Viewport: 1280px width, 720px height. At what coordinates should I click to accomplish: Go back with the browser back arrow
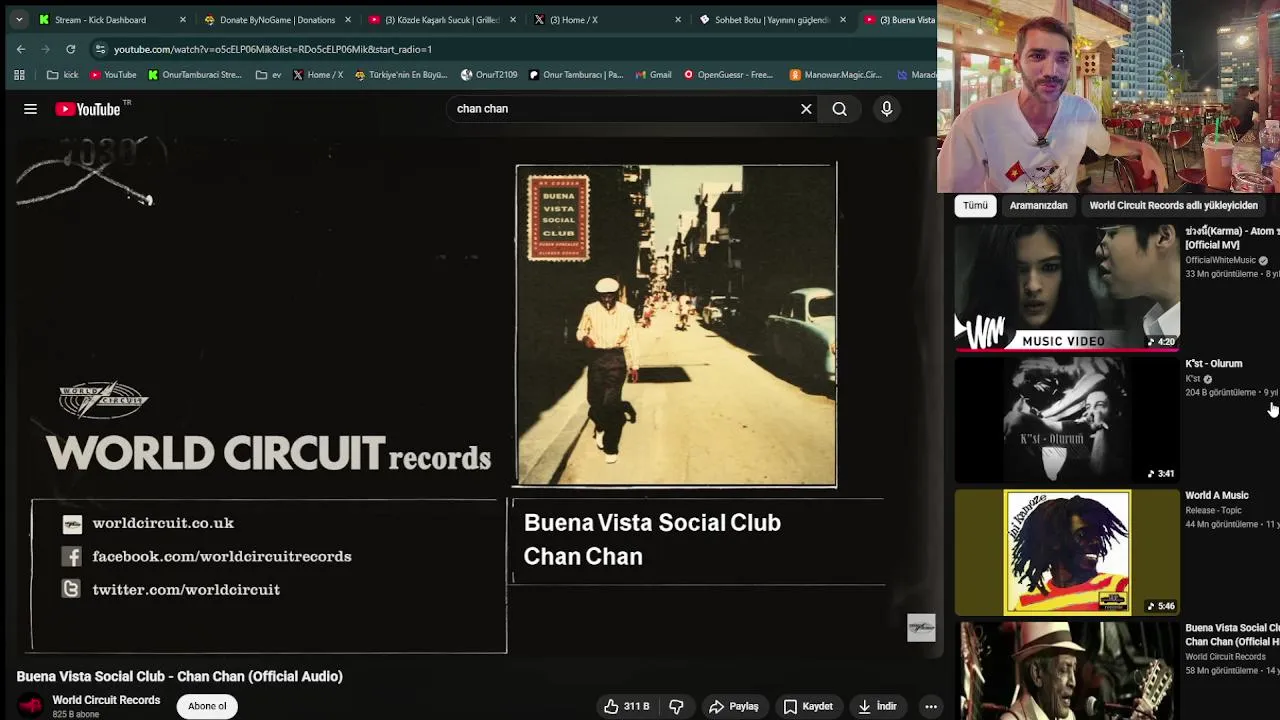pos(21,49)
